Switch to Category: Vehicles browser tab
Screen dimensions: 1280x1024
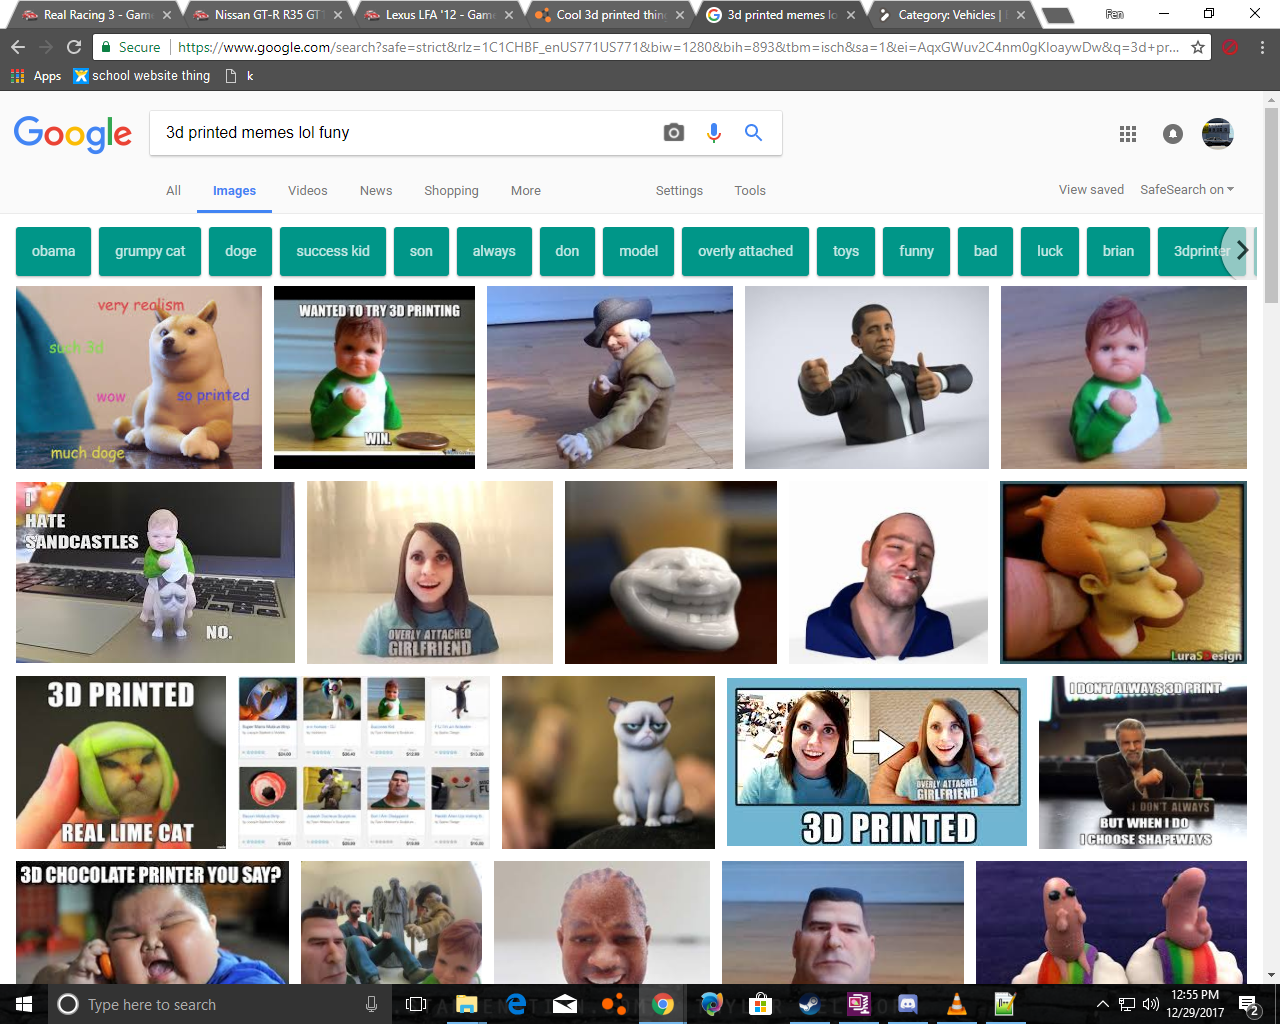pos(950,15)
